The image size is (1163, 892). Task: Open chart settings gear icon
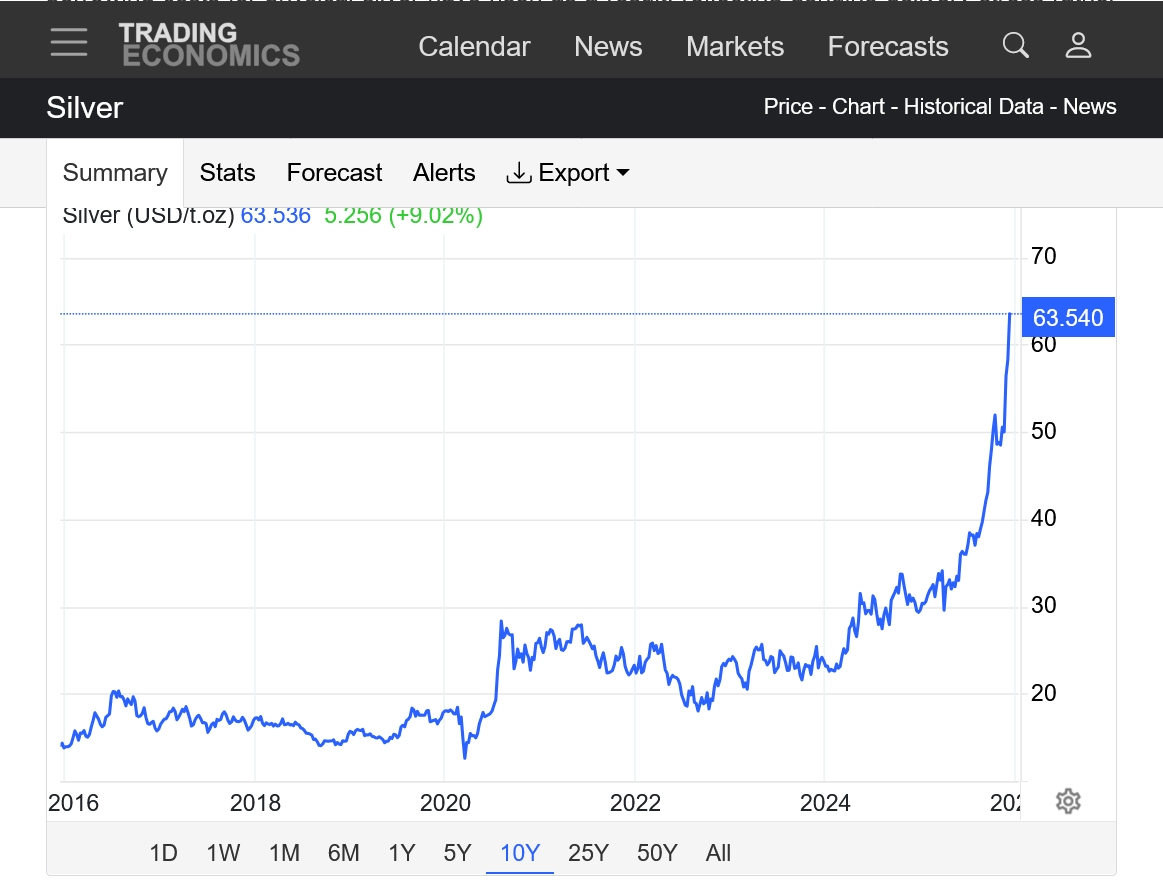[1068, 801]
